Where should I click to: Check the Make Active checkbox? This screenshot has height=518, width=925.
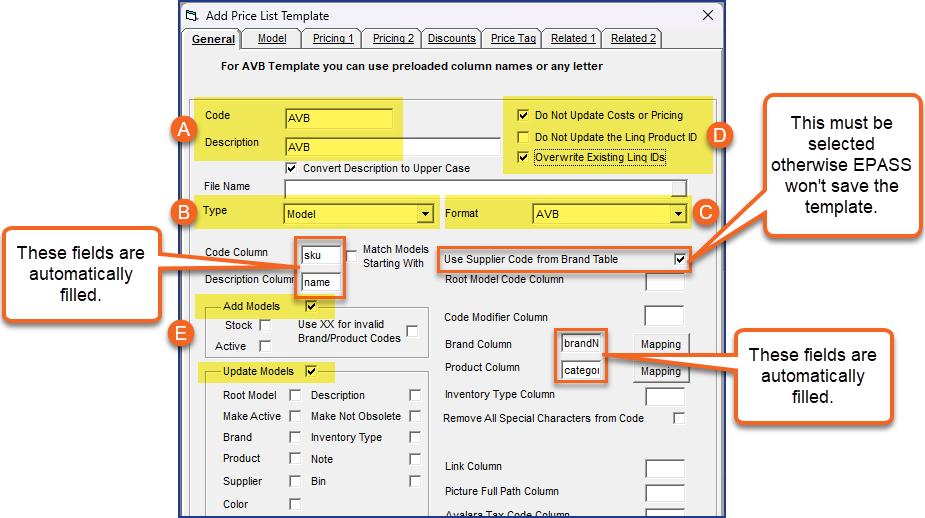tap(295, 416)
